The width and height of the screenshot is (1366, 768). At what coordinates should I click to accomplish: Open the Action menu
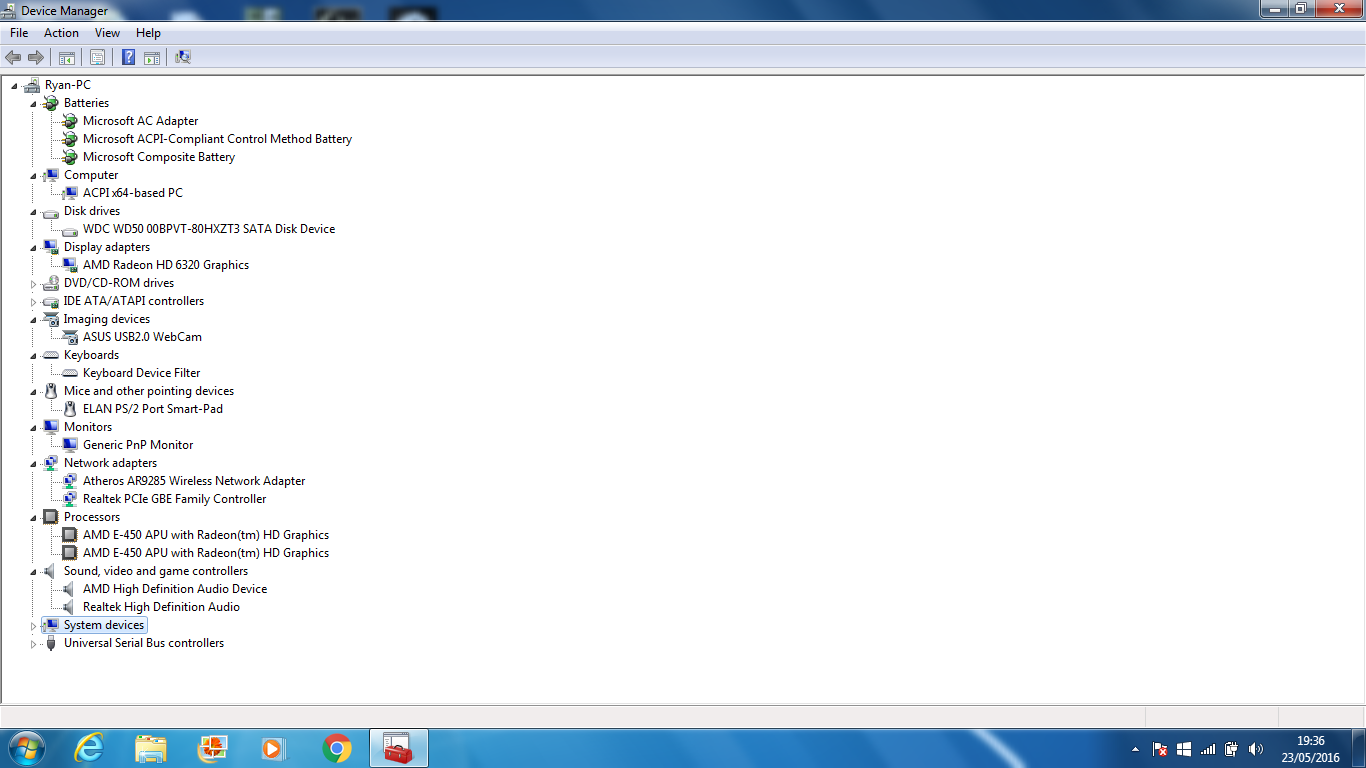(x=61, y=33)
